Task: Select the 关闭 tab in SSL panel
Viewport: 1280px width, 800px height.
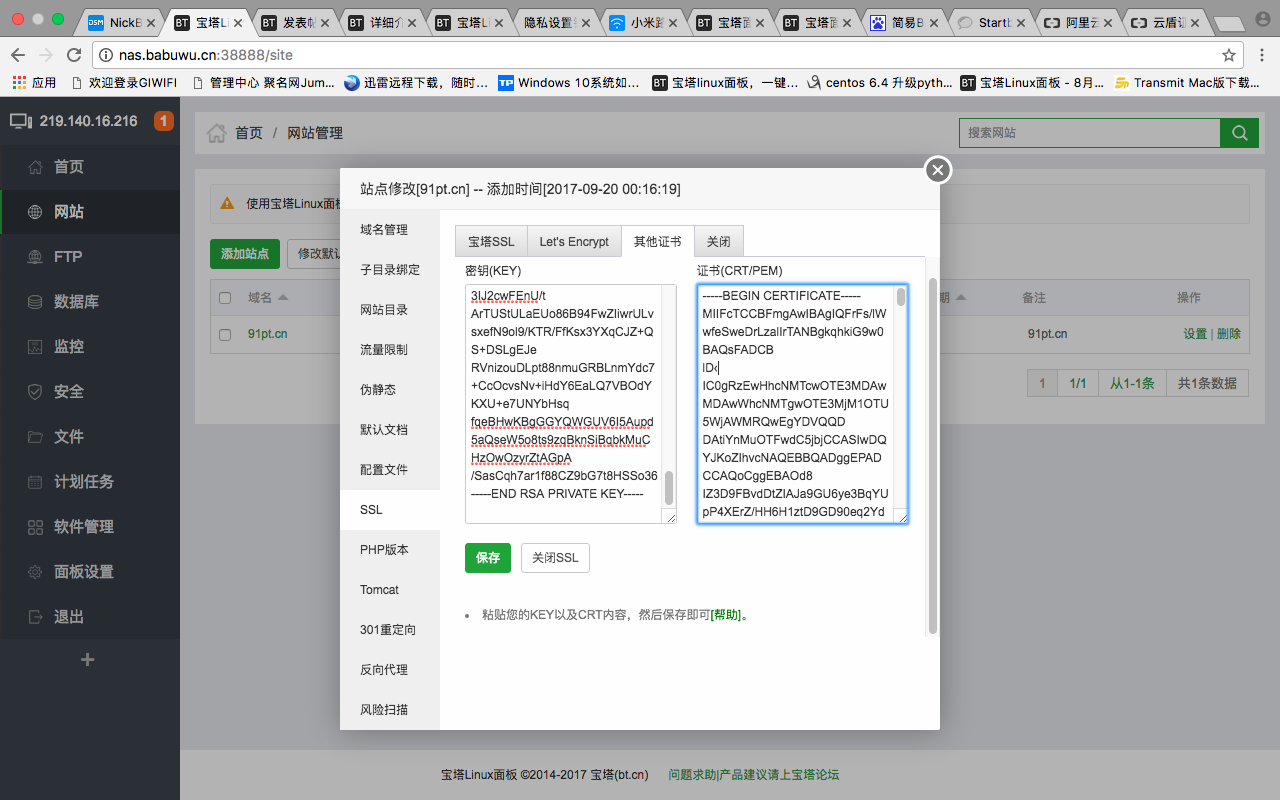Action: click(x=719, y=242)
